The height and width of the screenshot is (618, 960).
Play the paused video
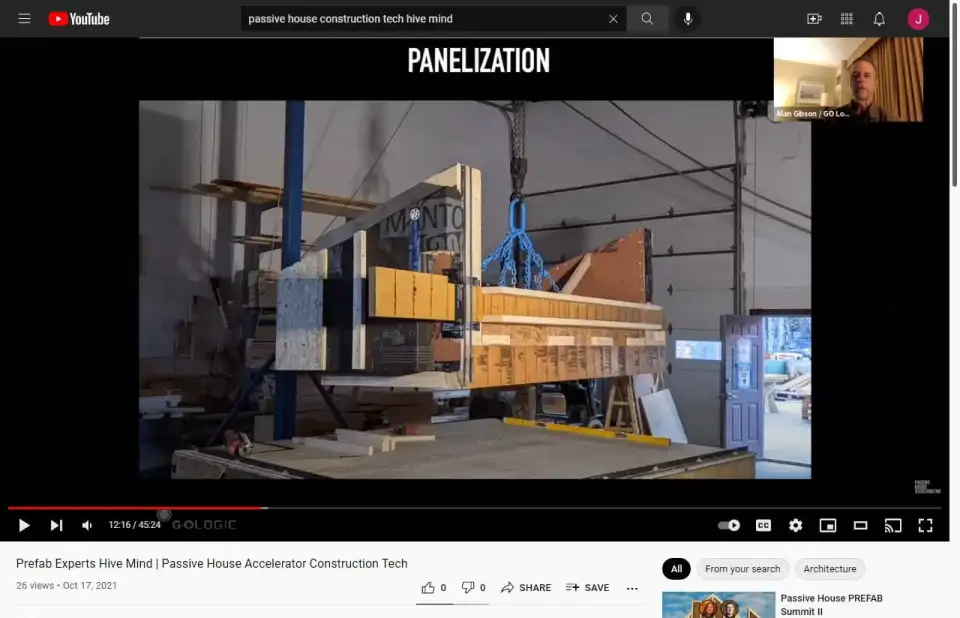tap(24, 525)
